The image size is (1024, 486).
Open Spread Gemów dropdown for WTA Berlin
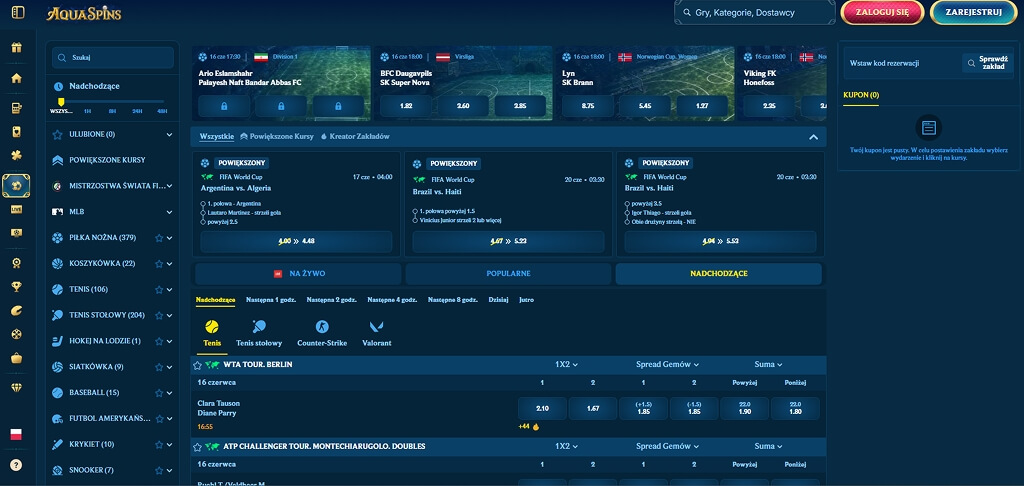667,364
